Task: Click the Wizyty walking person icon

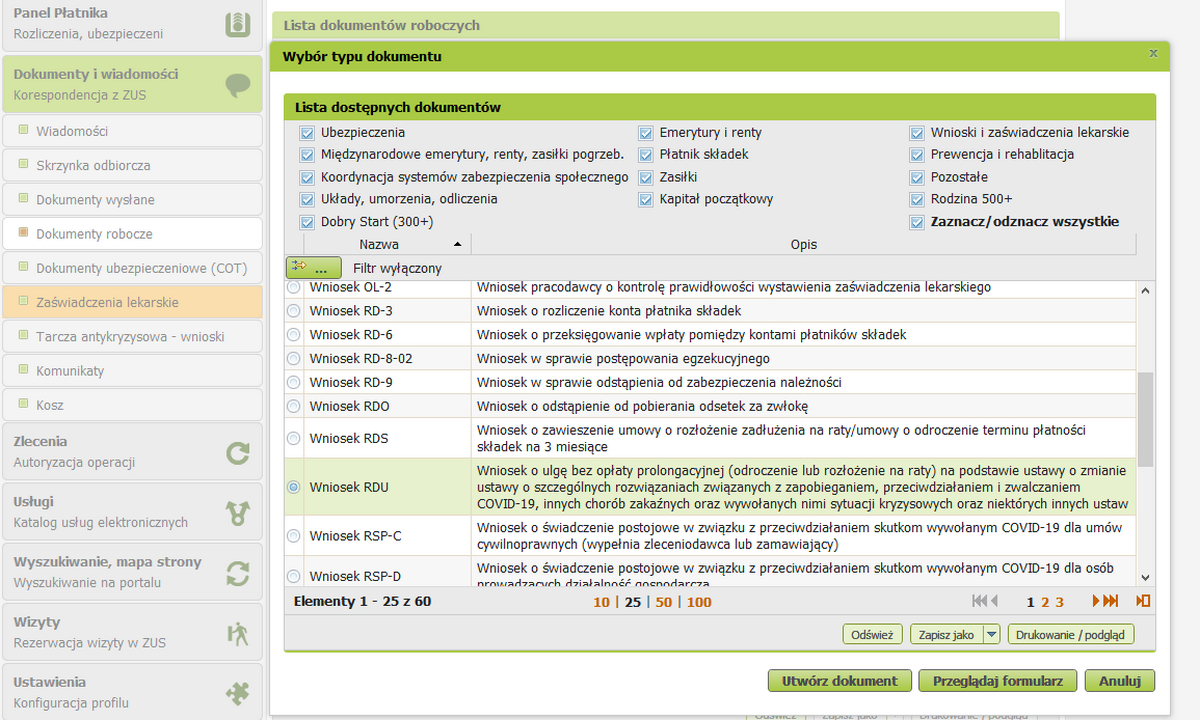Action: tap(237, 633)
